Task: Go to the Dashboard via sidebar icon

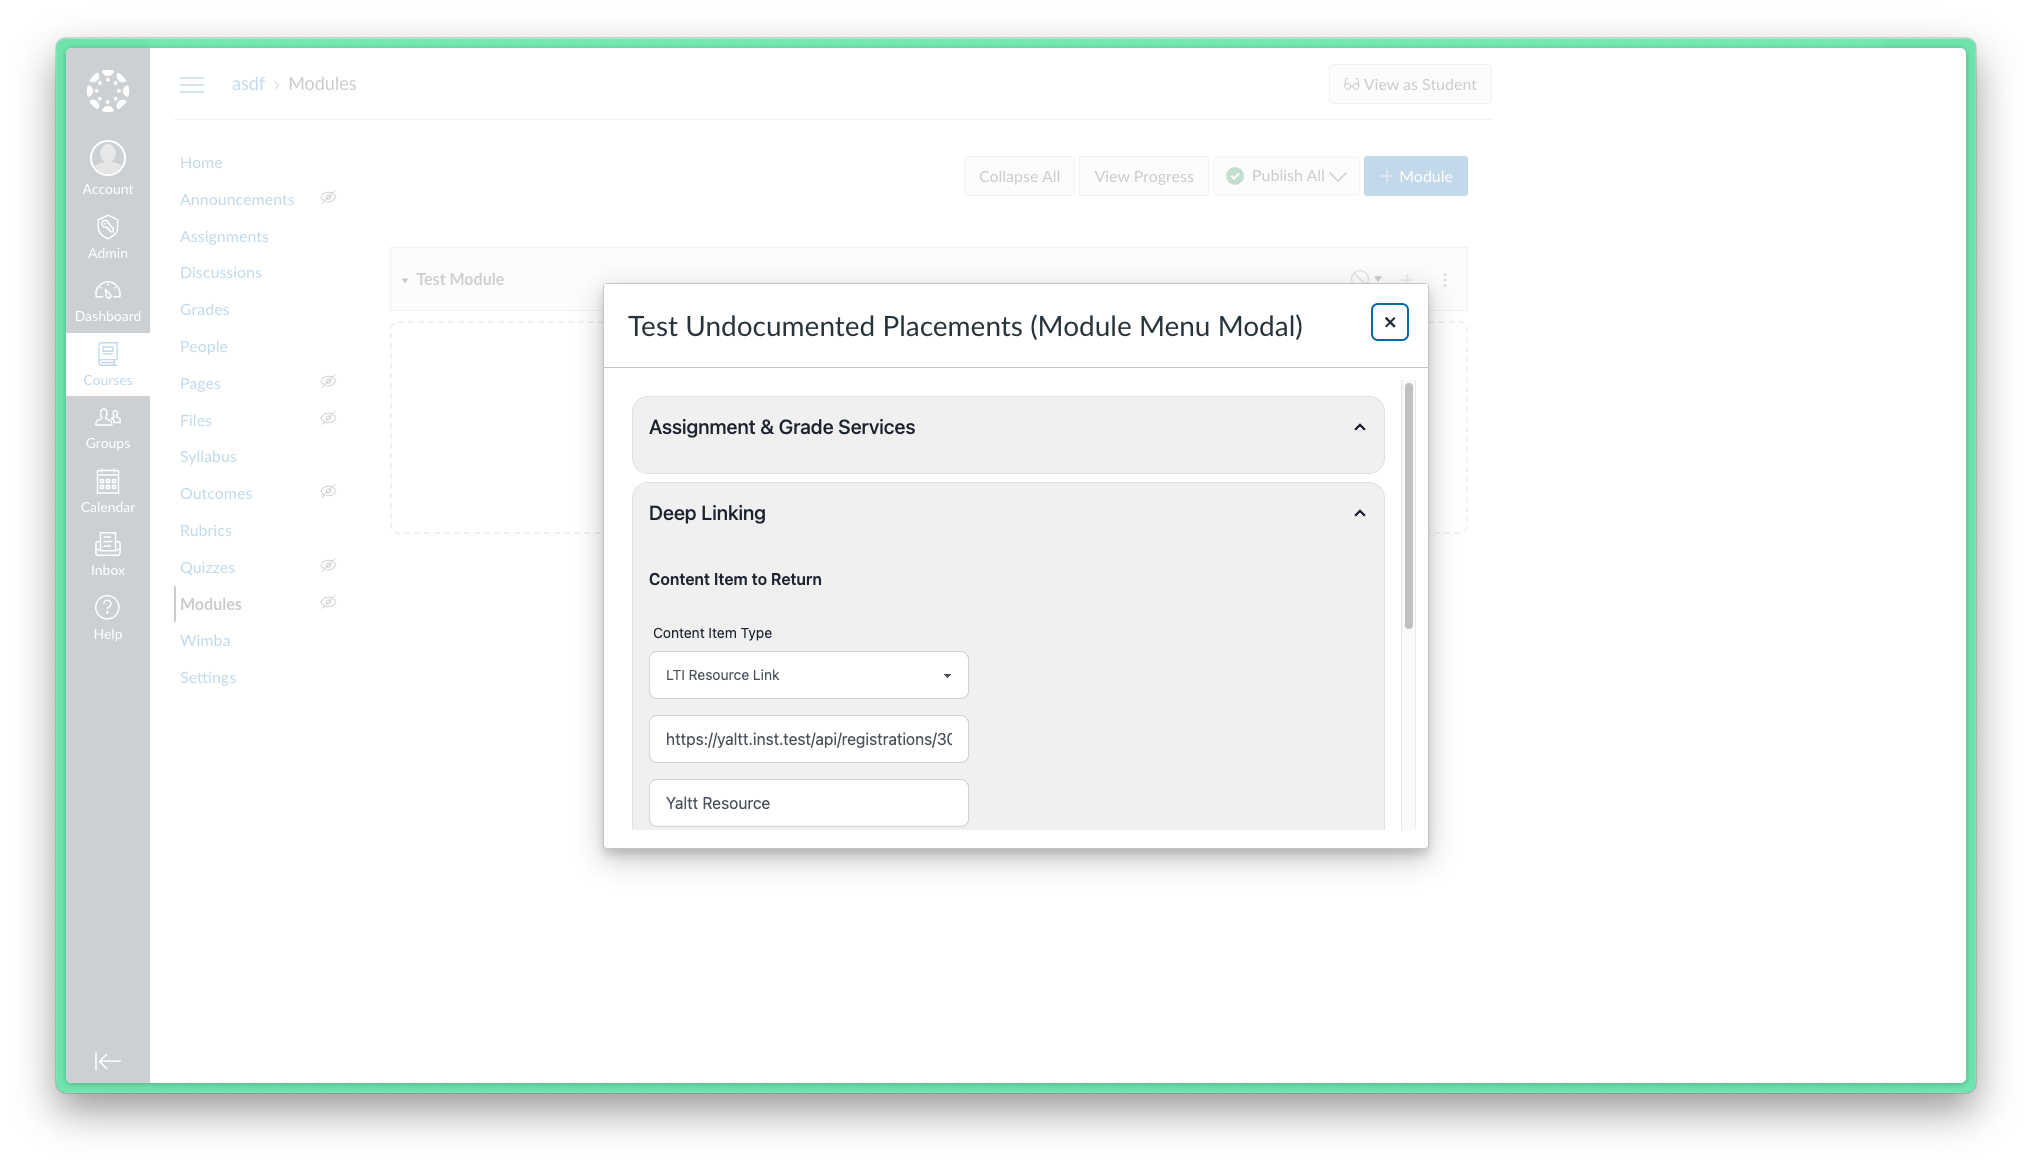Action: pyautogui.click(x=107, y=300)
